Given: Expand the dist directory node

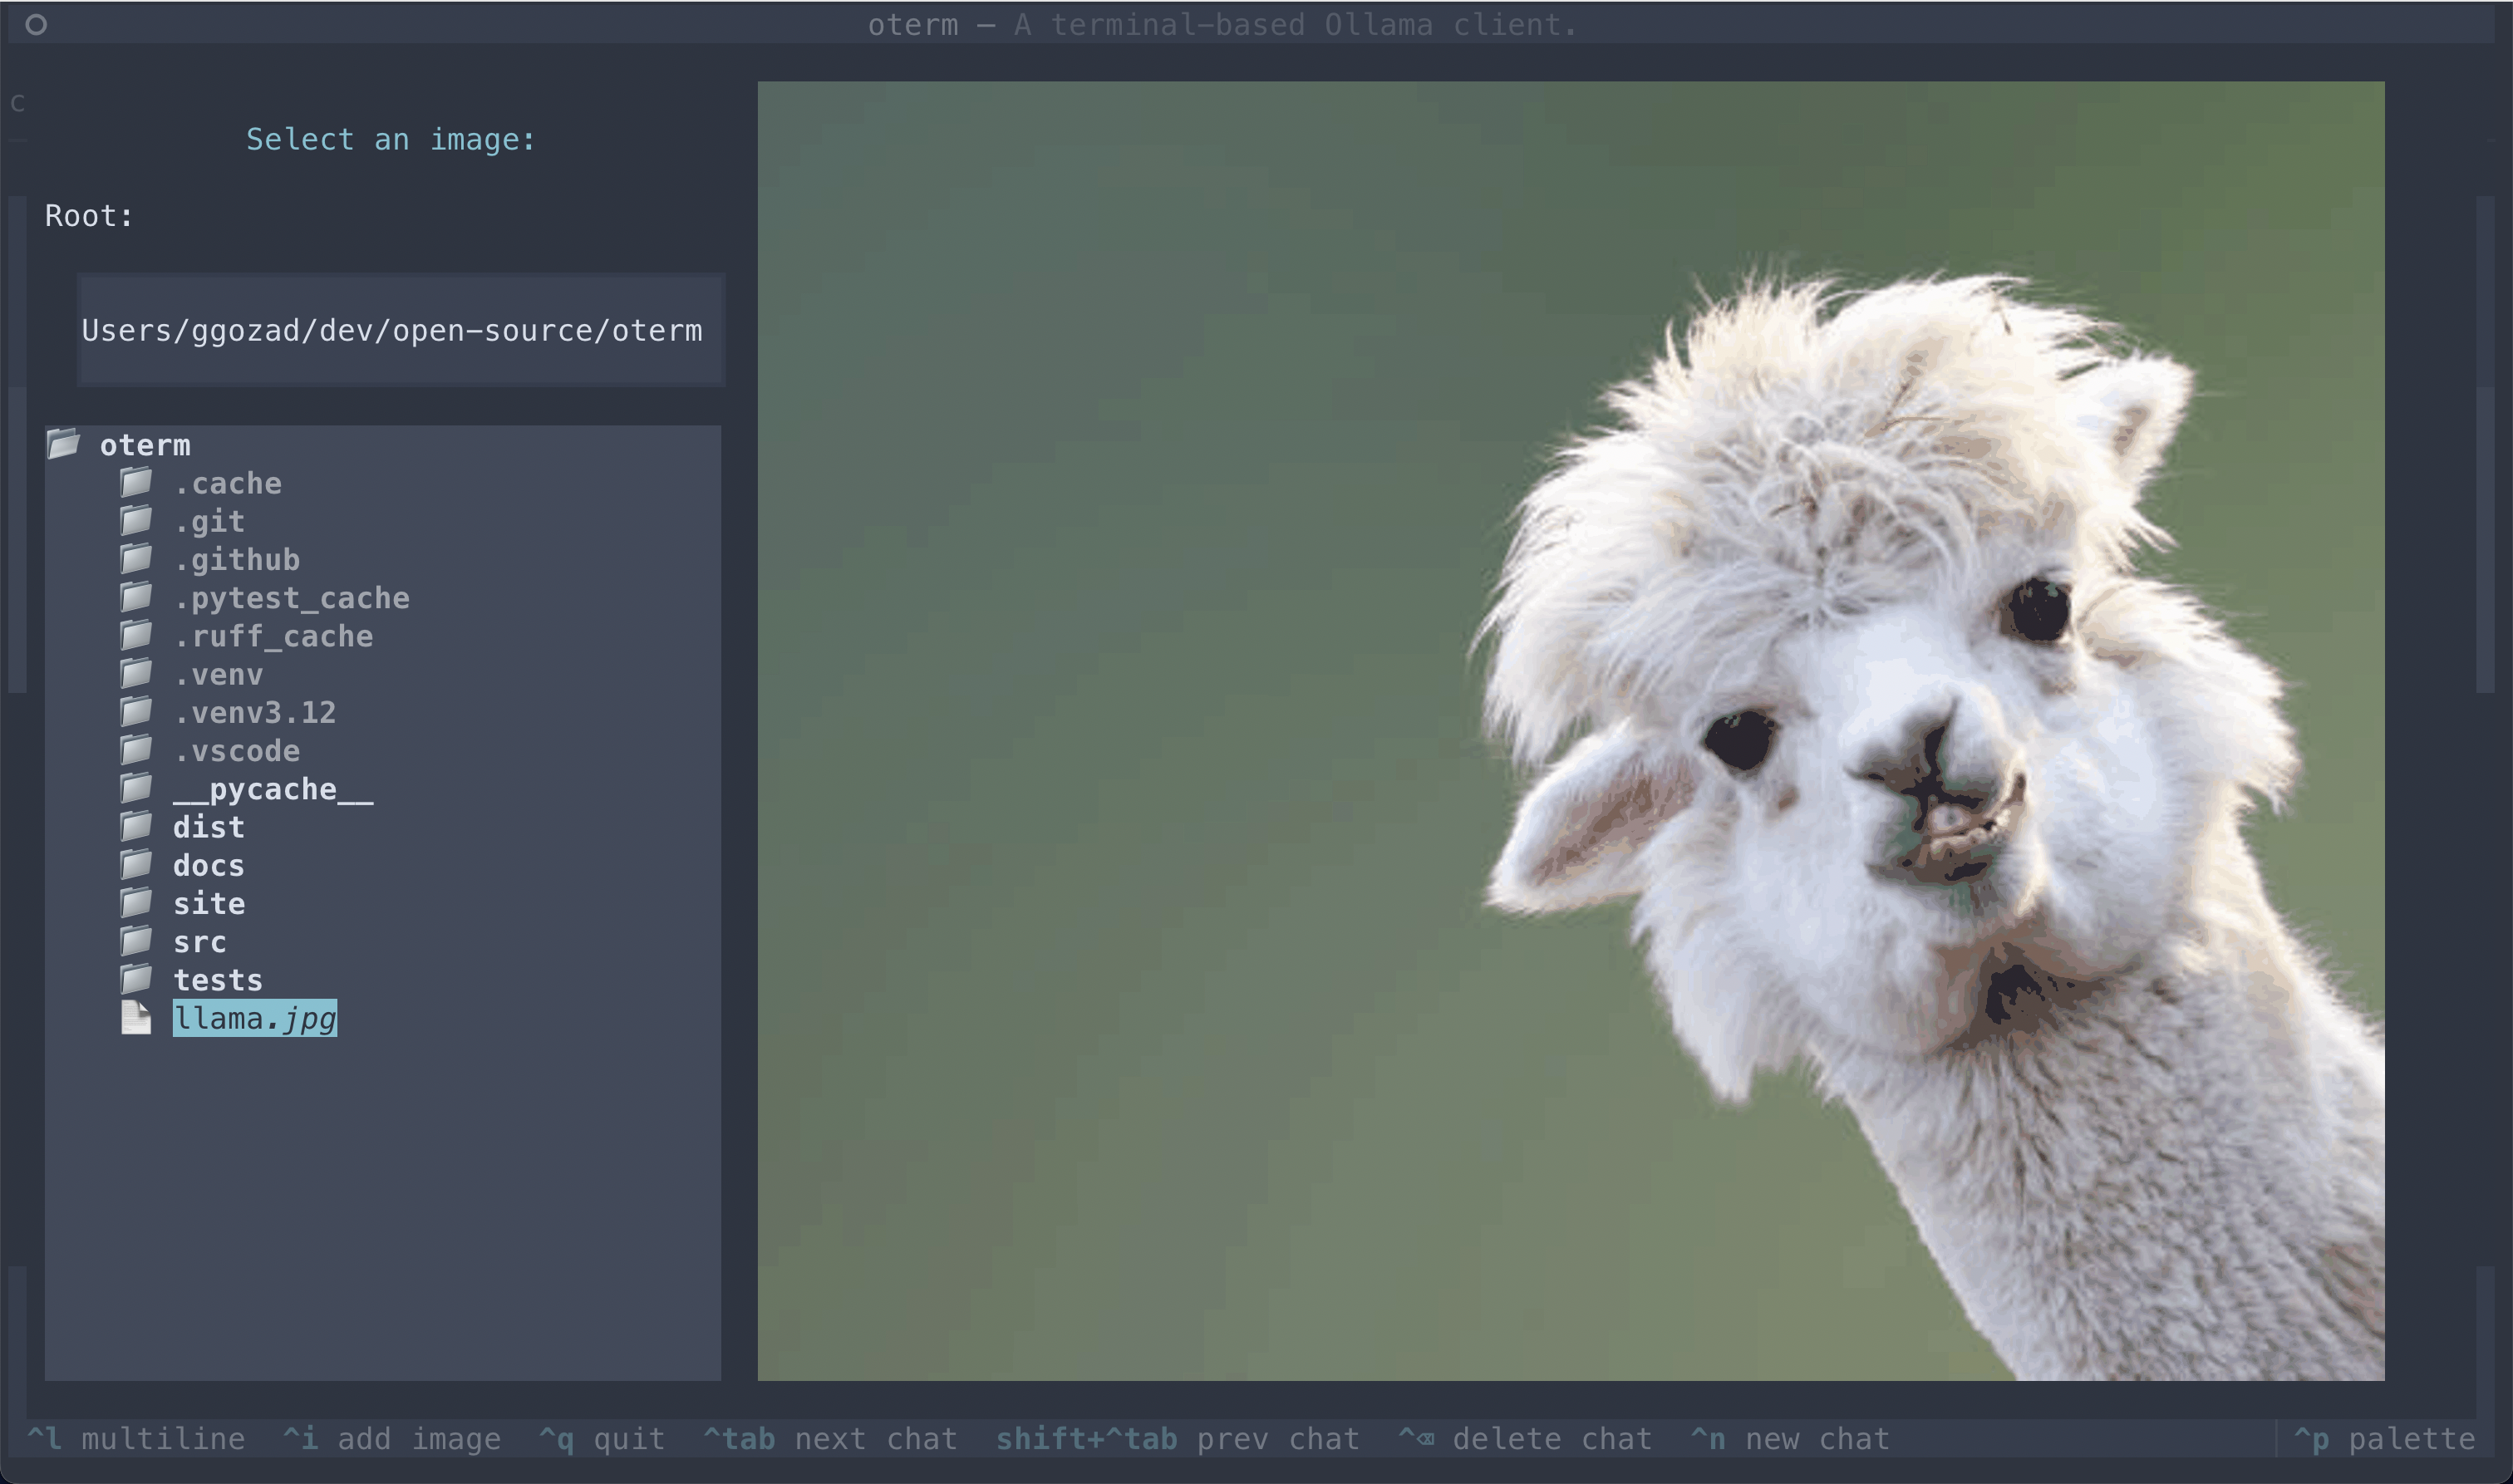Looking at the screenshot, I should [208, 827].
